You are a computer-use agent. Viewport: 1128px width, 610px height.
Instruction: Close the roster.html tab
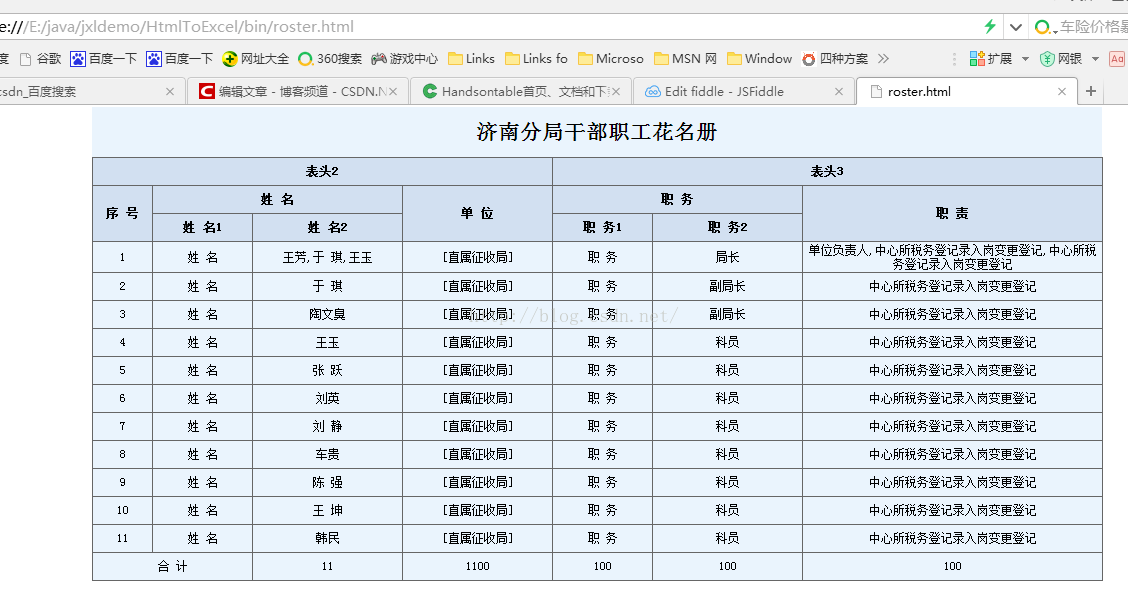point(1062,91)
